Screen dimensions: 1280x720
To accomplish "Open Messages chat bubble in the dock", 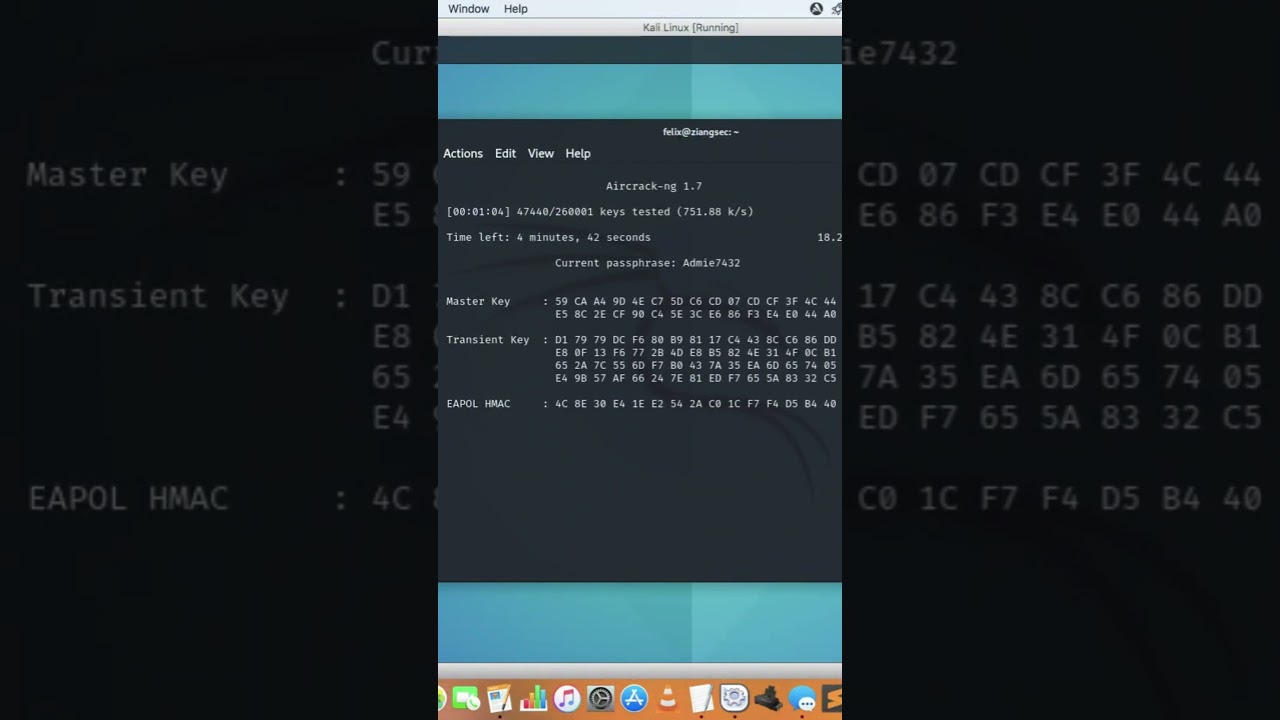I will [802, 698].
